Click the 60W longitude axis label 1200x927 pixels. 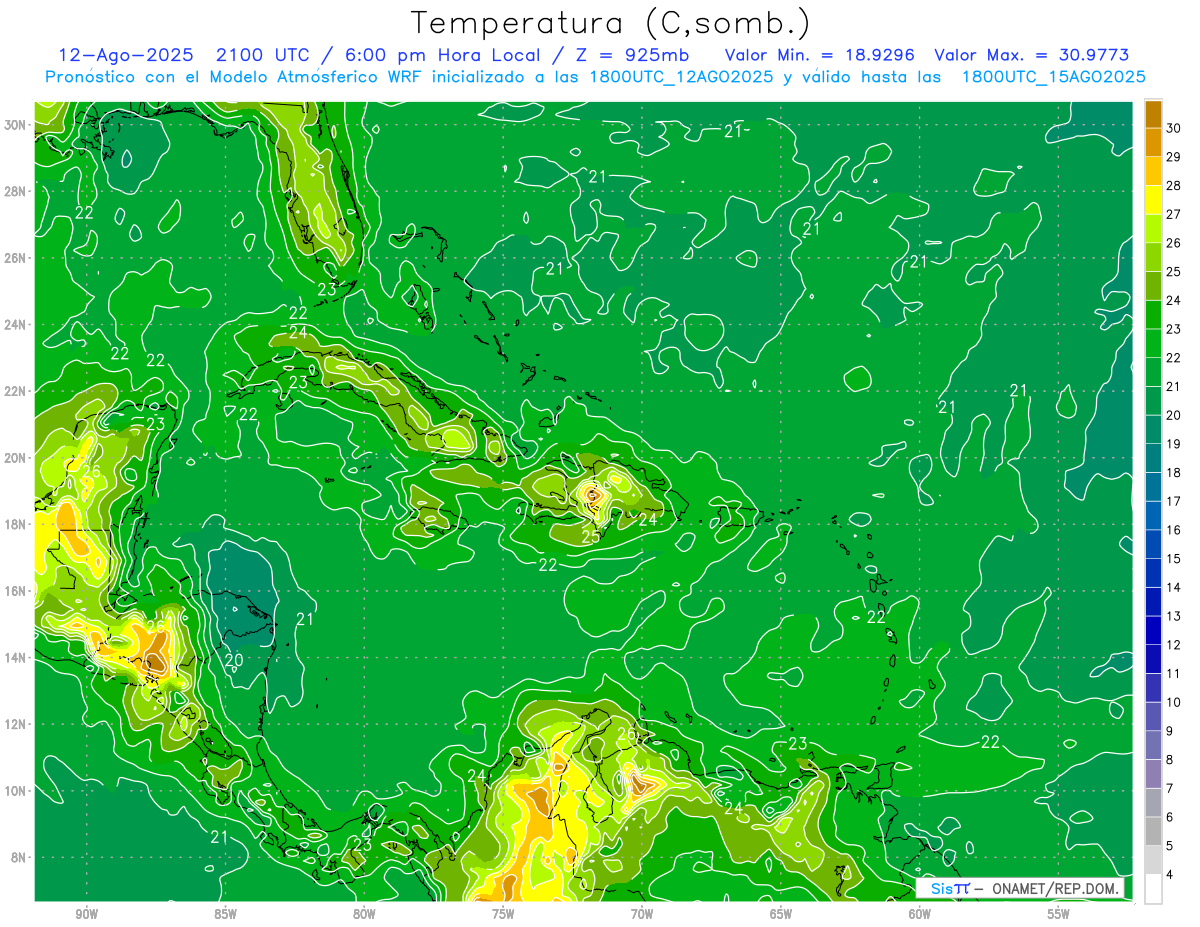pyautogui.click(x=920, y=914)
